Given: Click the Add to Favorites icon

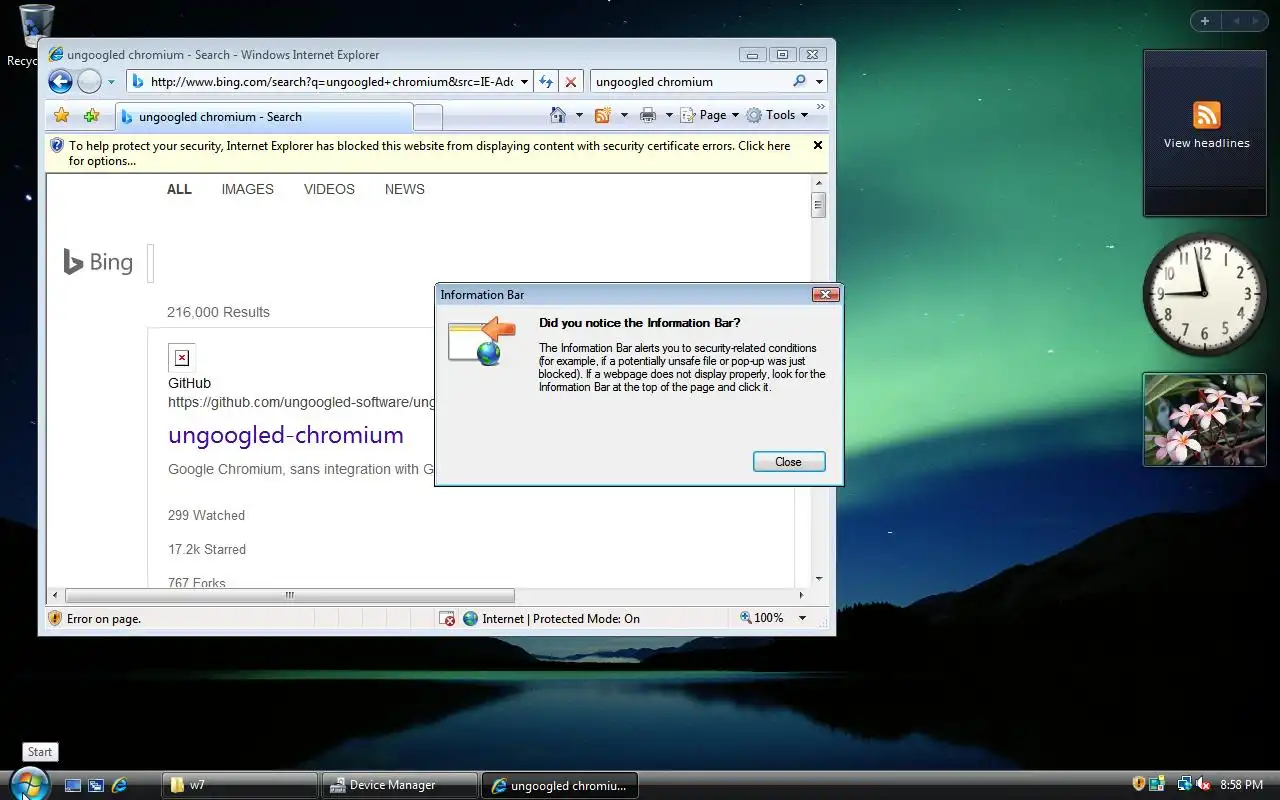Looking at the screenshot, I should coord(91,116).
